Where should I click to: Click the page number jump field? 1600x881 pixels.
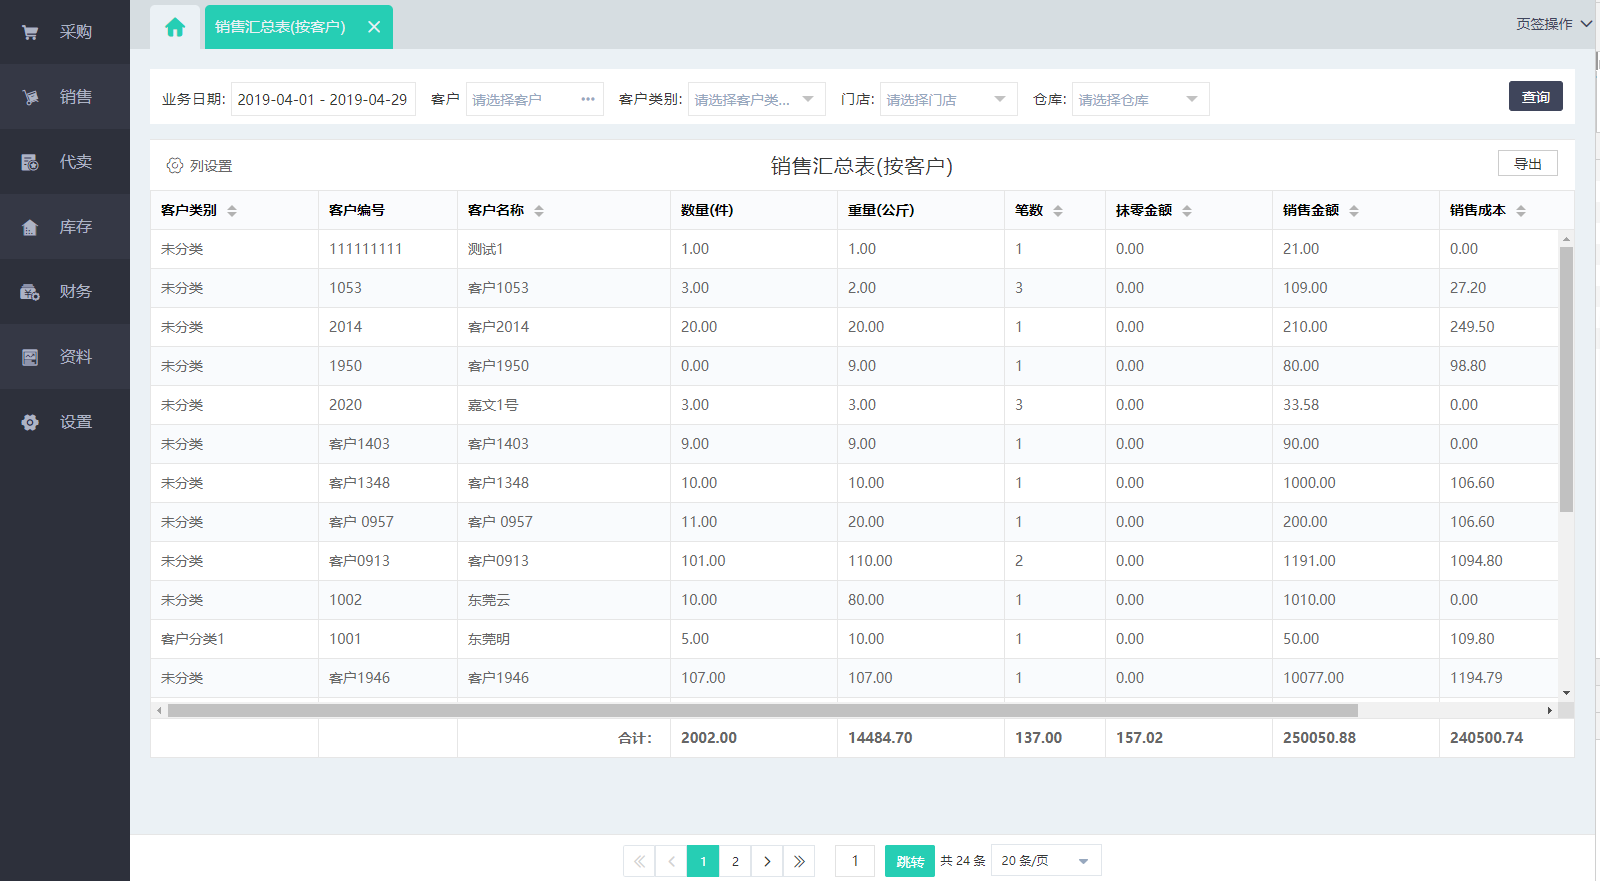[855, 861]
